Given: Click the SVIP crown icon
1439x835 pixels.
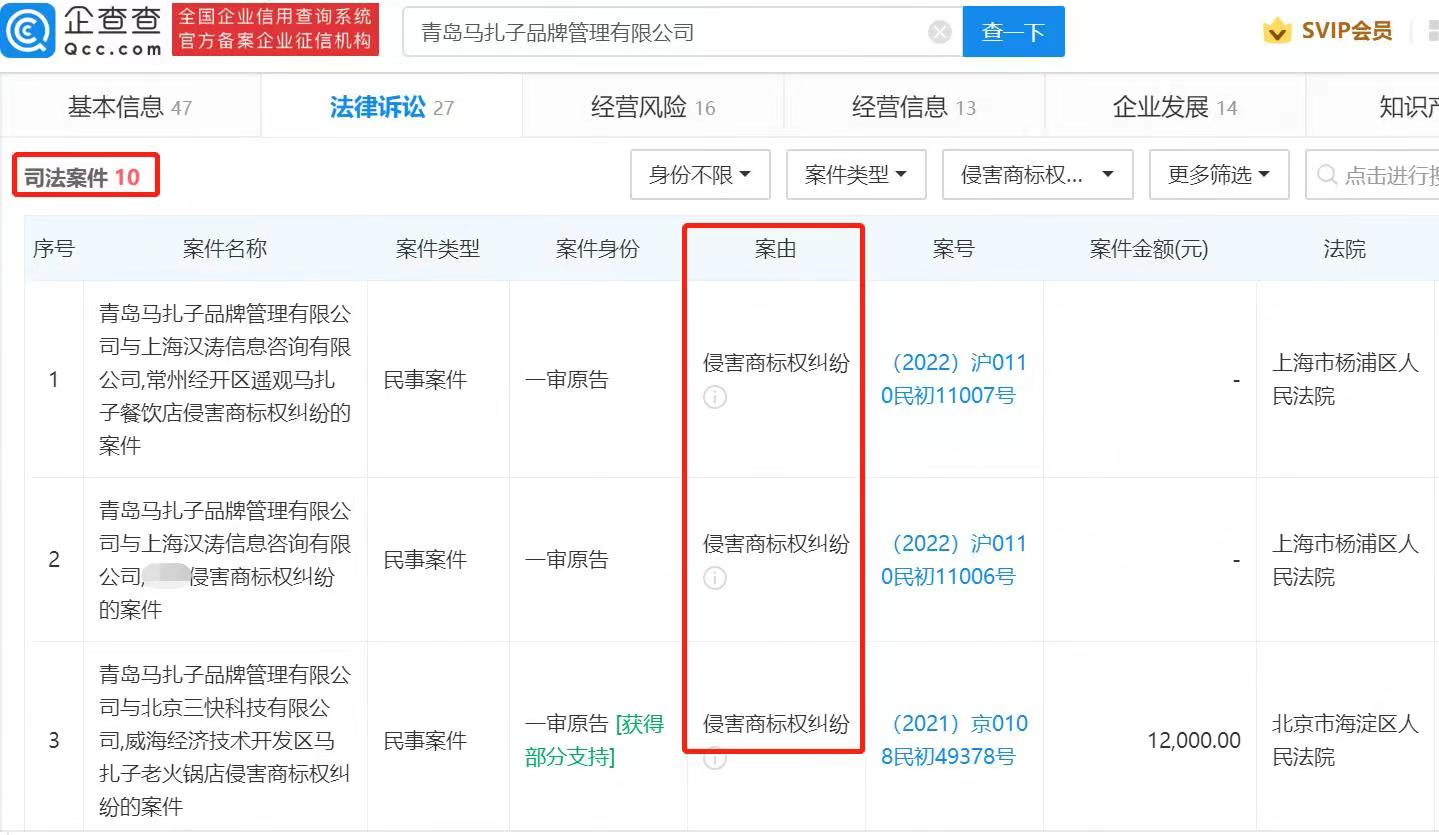Looking at the screenshot, I should coord(1277,31).
